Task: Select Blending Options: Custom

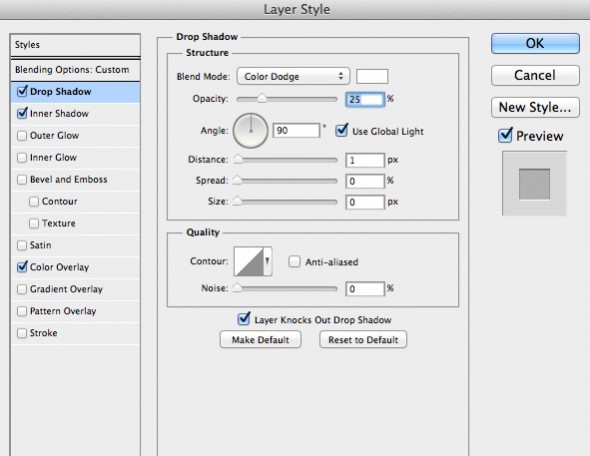Action: coord(75,70)
